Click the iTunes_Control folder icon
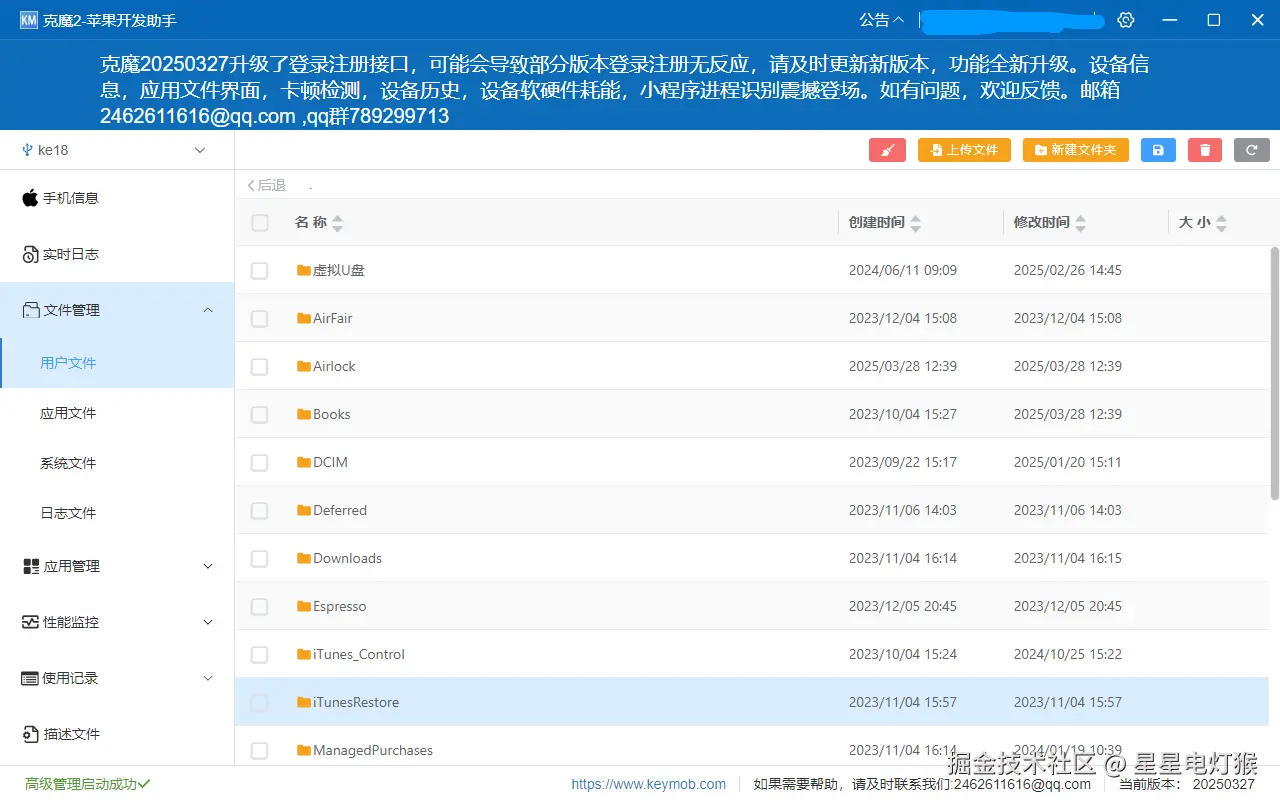The width and height of the screenshot is (1280, 800). (304, 654)
